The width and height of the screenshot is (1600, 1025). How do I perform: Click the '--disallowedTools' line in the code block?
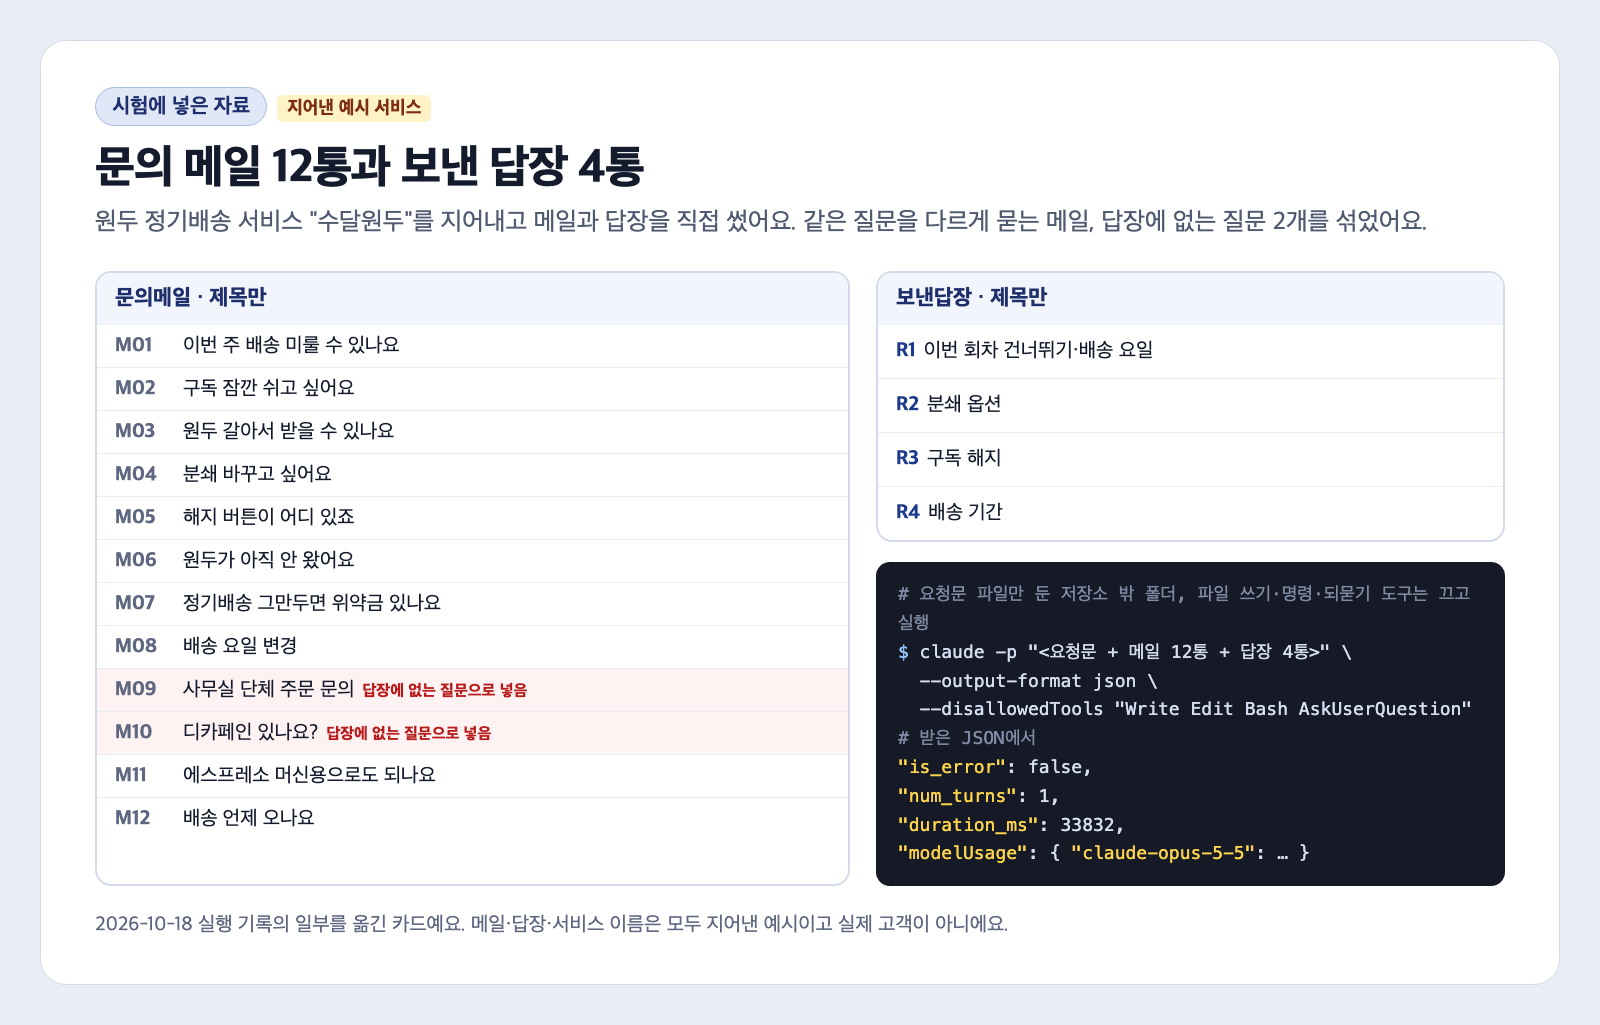(x=1195, y=709)
